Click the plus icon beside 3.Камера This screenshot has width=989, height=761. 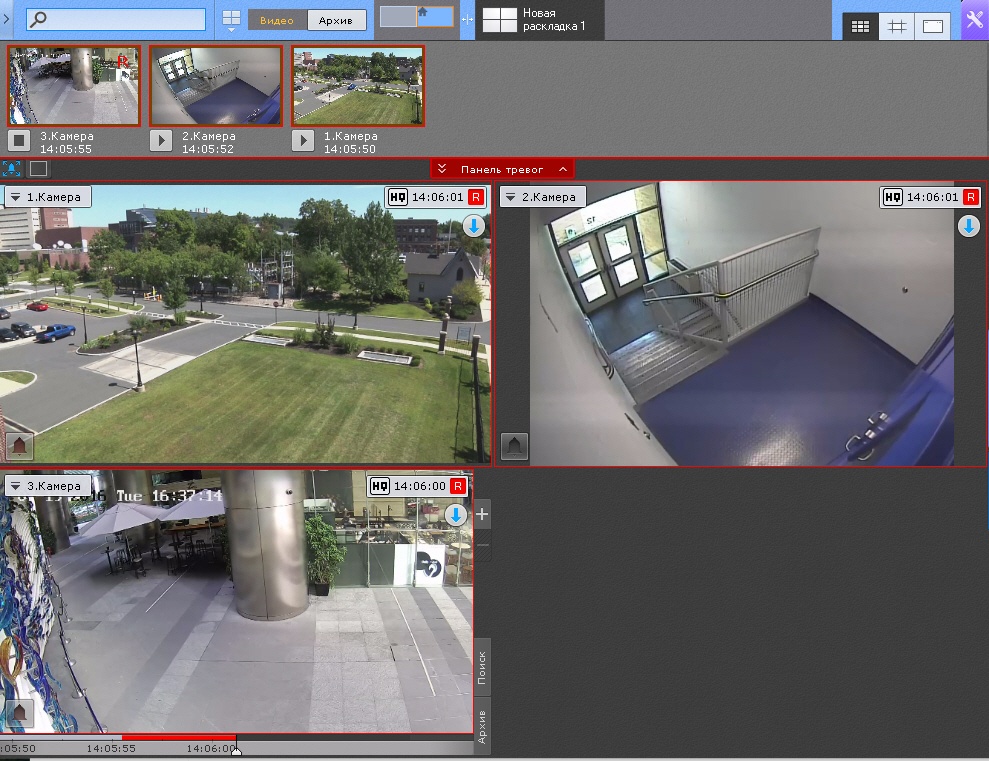pyautogui.click(x=482, y=514)
